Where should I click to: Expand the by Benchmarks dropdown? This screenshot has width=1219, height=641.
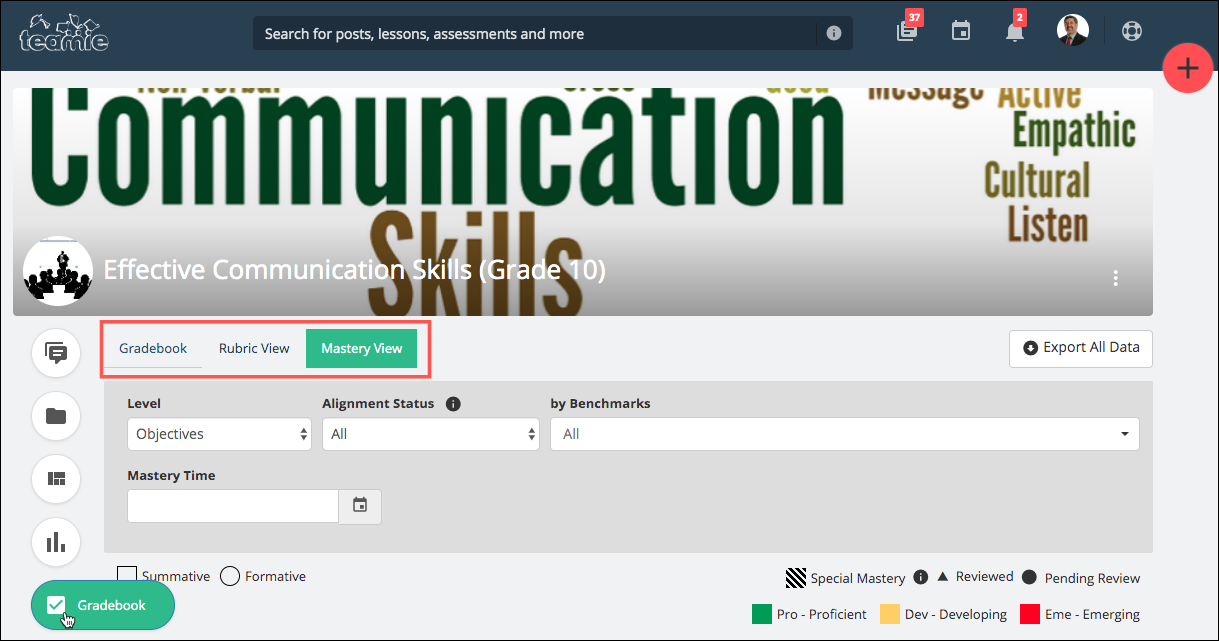click(x=845, y=434)
